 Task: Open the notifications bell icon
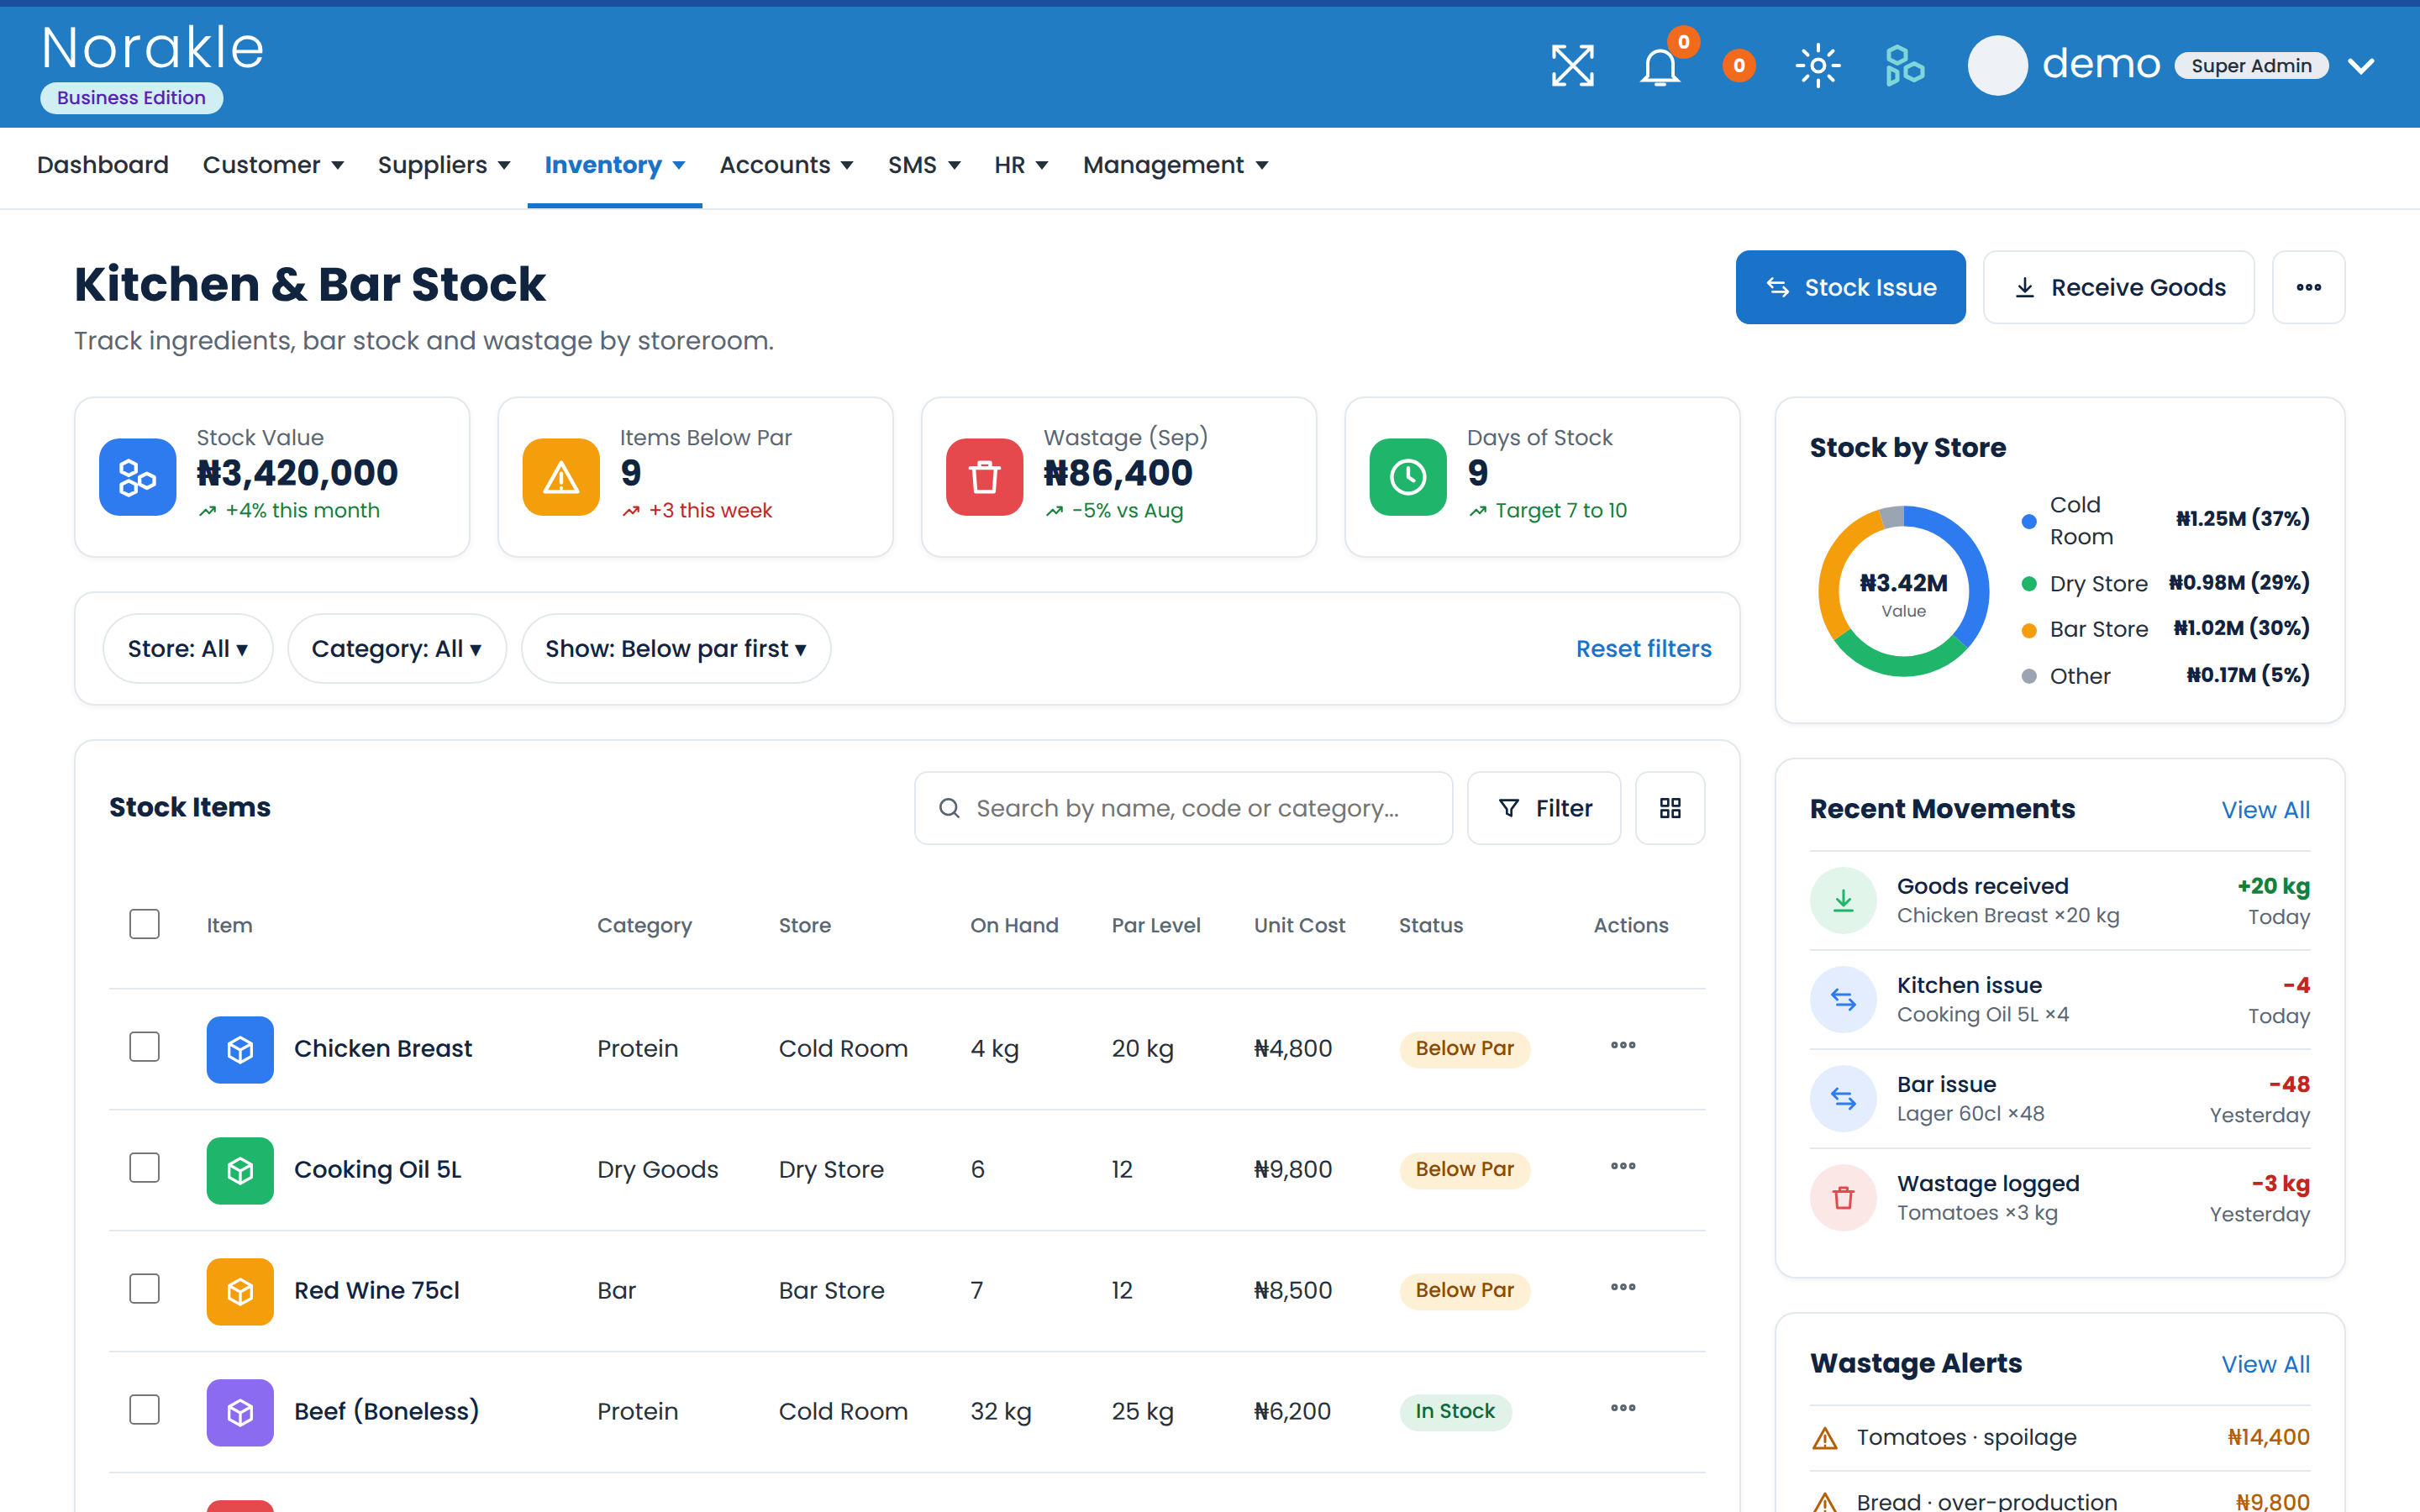1660,66
